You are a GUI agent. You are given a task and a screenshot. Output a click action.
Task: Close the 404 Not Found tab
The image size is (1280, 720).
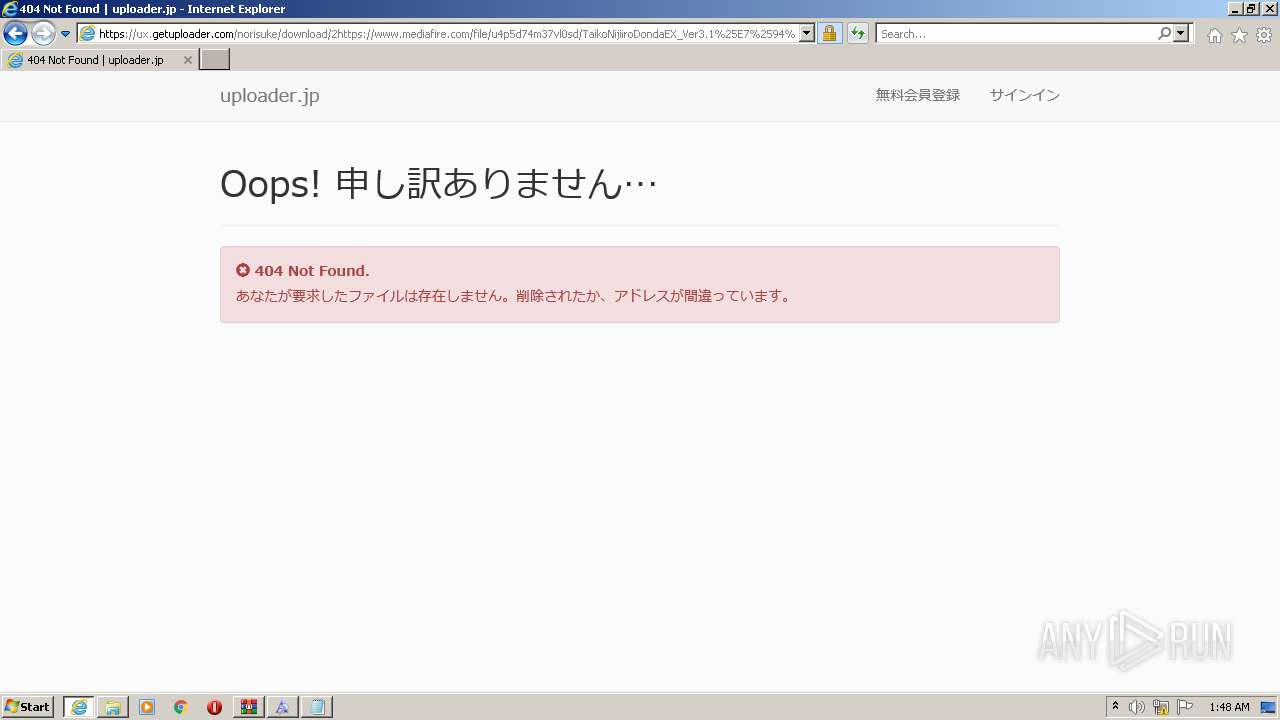[187, 60]
